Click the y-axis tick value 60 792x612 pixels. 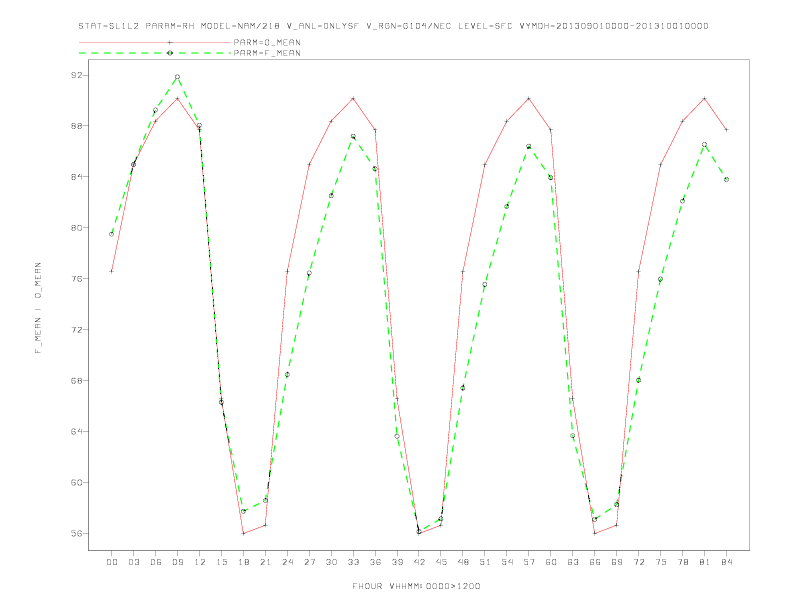point(76,483)
